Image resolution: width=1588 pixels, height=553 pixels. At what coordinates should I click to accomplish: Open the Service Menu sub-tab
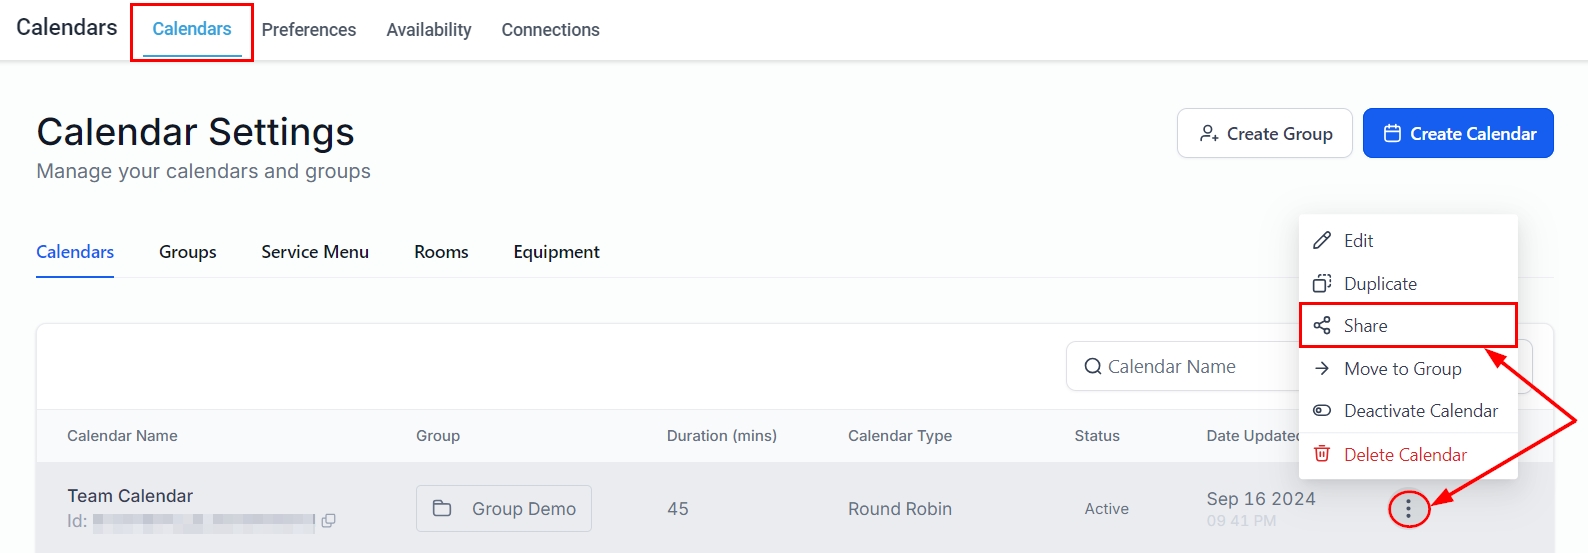(315, 252)
